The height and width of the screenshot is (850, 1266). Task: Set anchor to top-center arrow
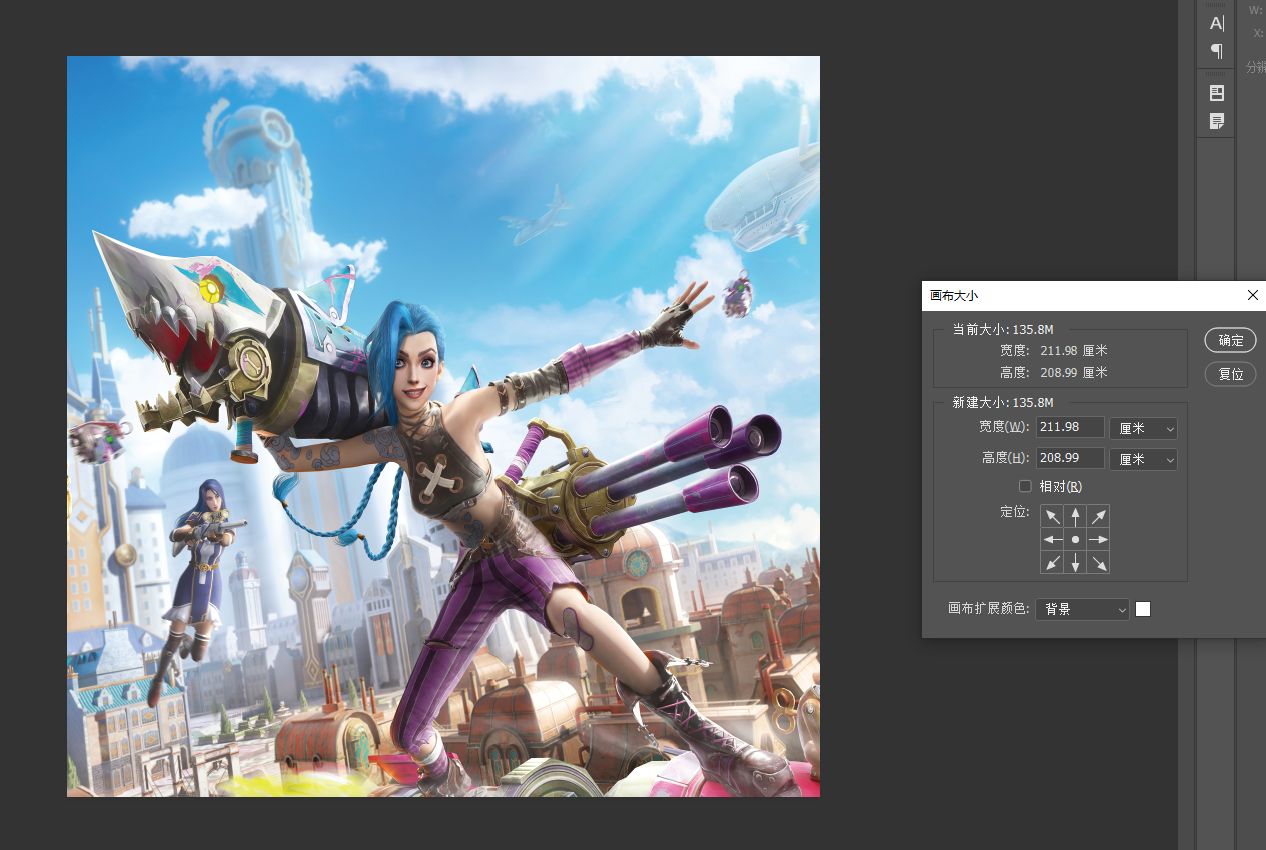[x=1075, y=516]
